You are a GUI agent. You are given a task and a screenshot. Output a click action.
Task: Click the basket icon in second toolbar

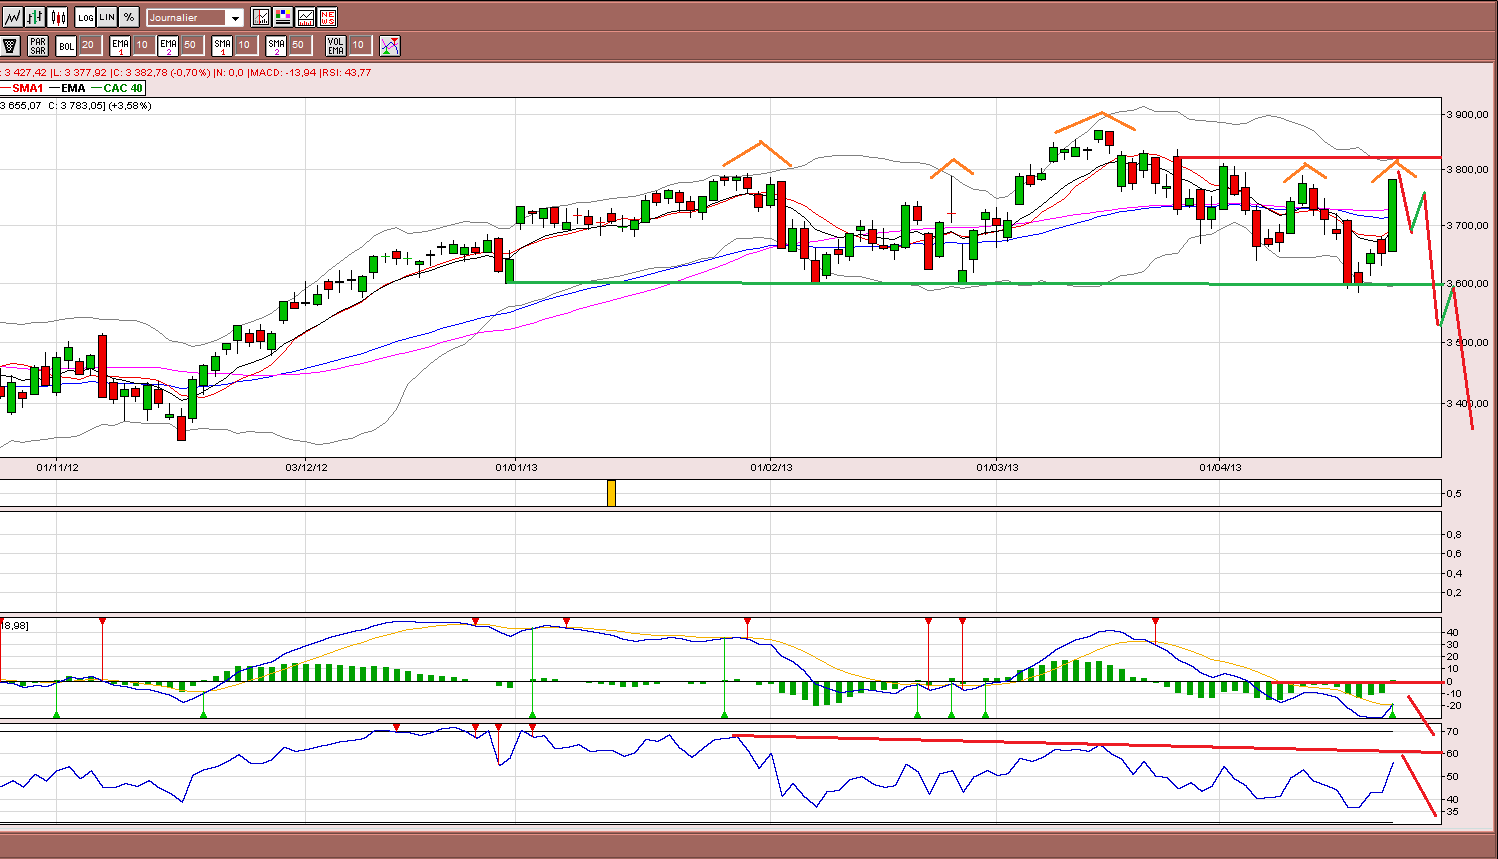point(11,46)
